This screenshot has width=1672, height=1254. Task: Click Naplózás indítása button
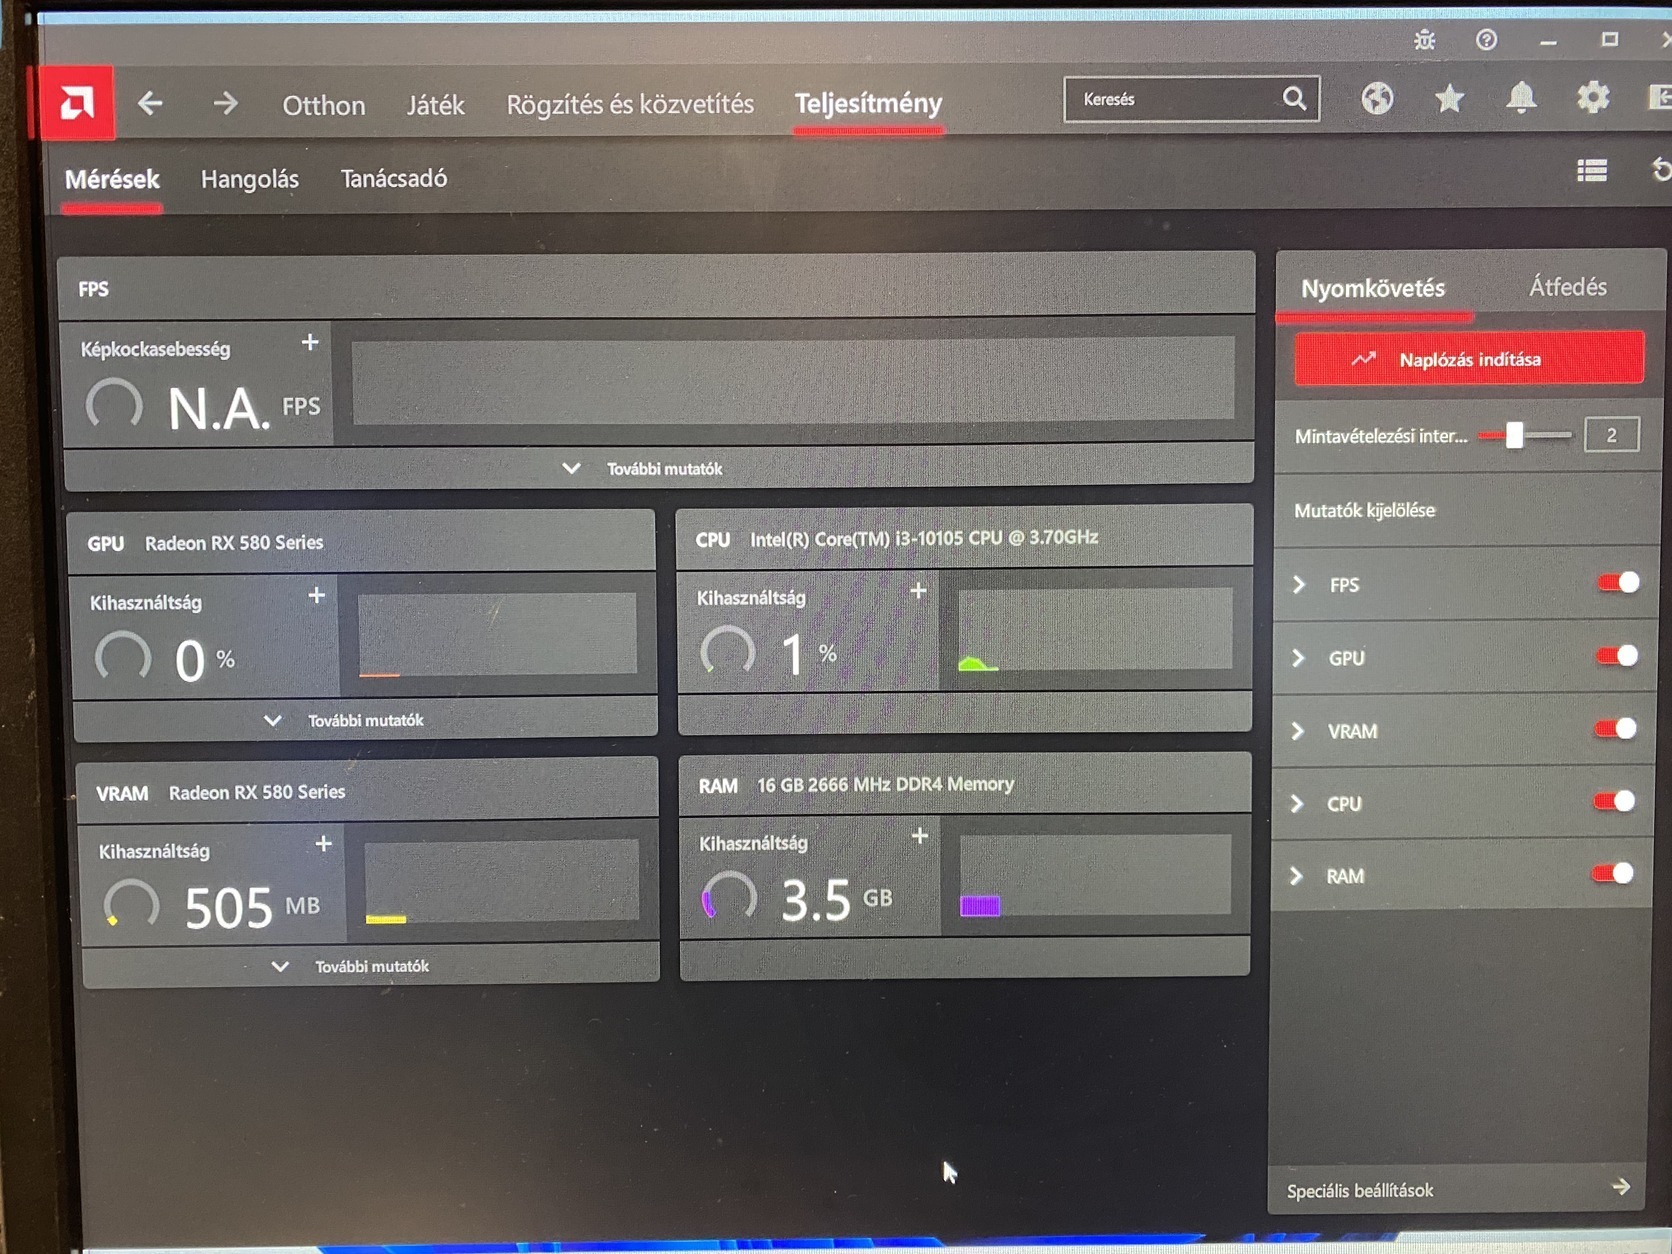[x=1469, y=358]
